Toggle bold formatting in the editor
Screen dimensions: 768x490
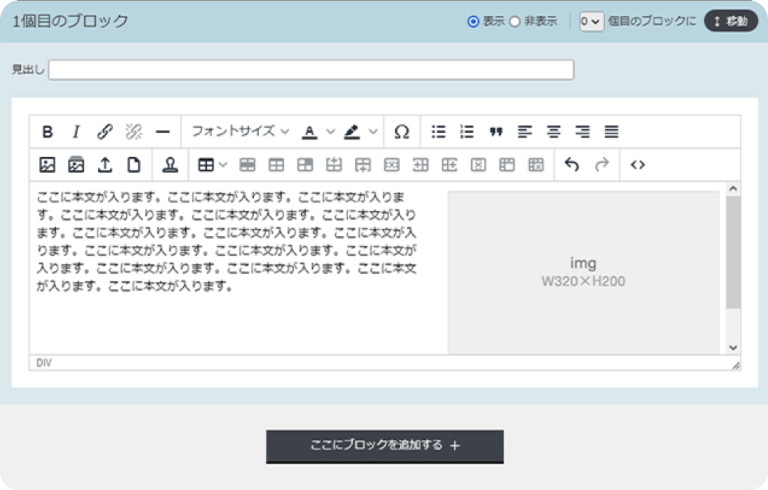[48, 131]
